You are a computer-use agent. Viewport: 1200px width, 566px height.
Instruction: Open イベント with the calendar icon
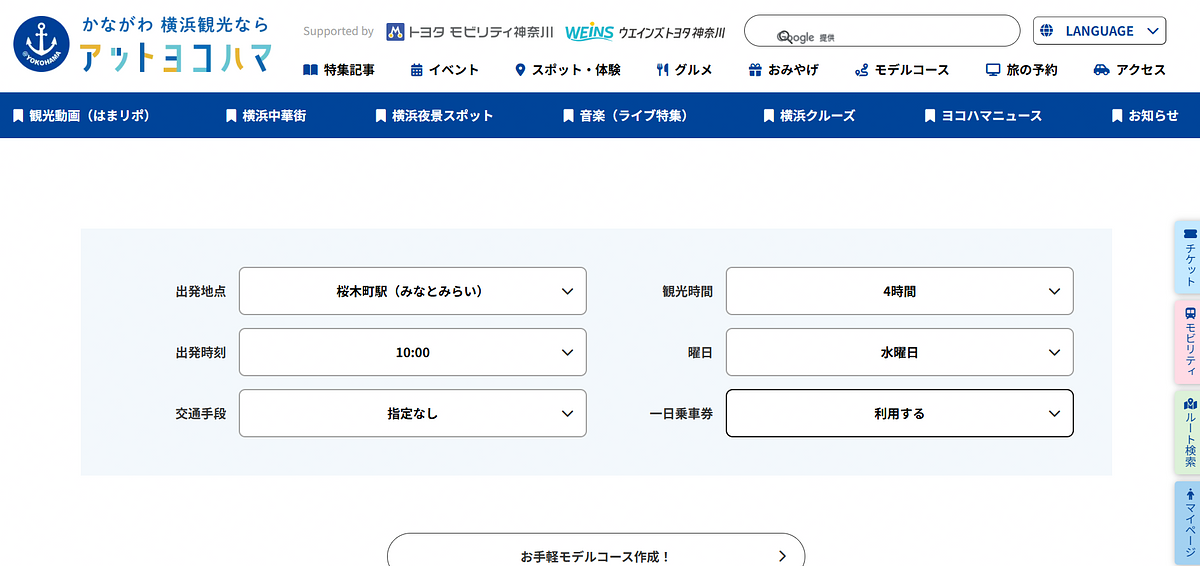click(x=444, y=70)
